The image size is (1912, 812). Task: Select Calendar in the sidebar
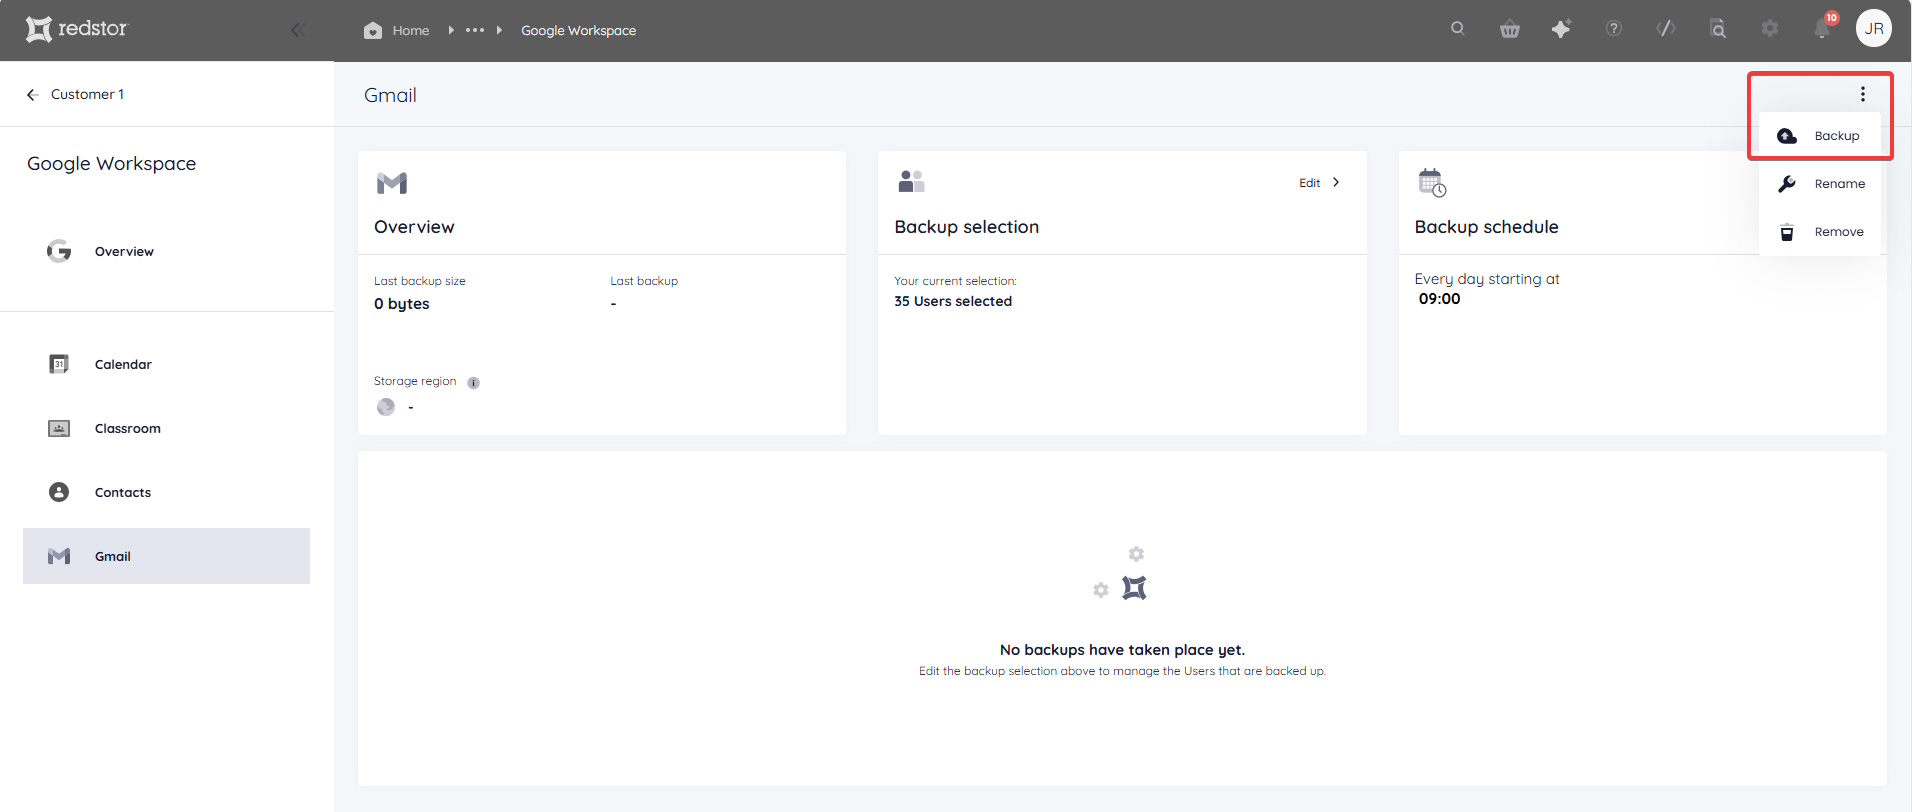[166, 364]
